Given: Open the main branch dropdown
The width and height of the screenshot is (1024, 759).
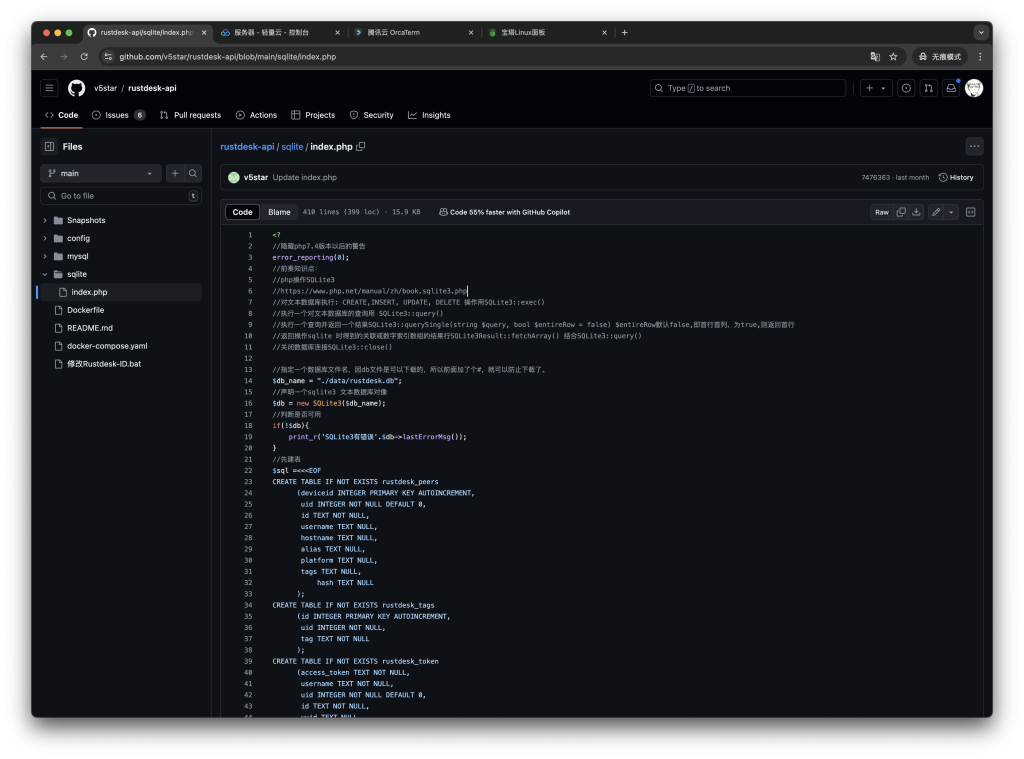Looking at the screenshot, I should pos(100,173).
